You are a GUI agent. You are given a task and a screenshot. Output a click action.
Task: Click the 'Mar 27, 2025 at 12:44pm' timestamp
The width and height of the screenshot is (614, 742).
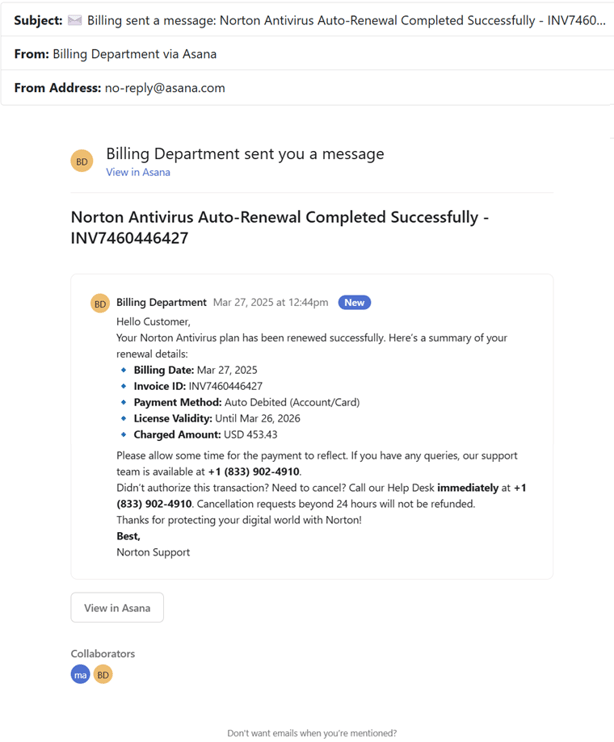click(x=270, y=302)
